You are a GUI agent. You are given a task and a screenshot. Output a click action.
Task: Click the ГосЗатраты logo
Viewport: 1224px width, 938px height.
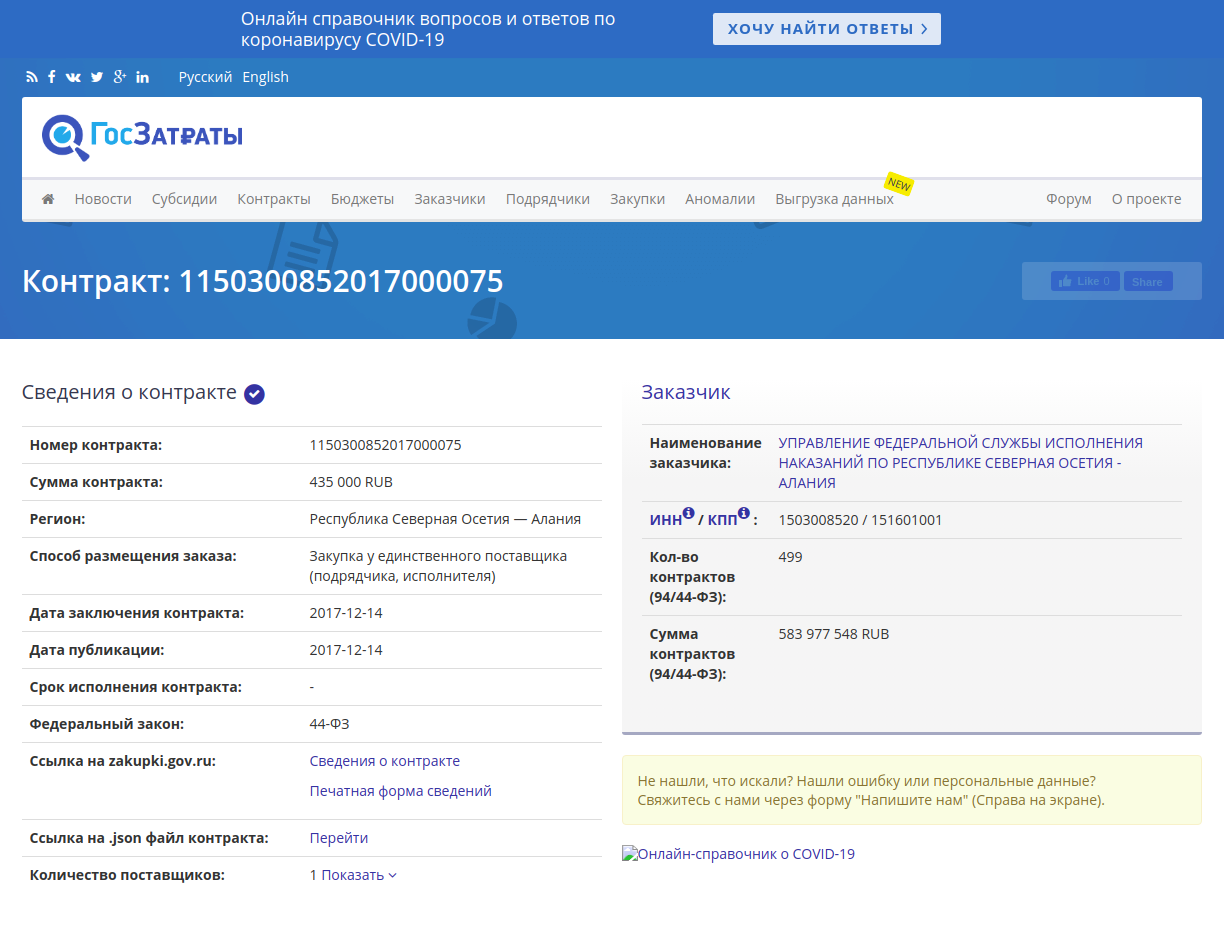pyautogui.click(x=142, y=136)
